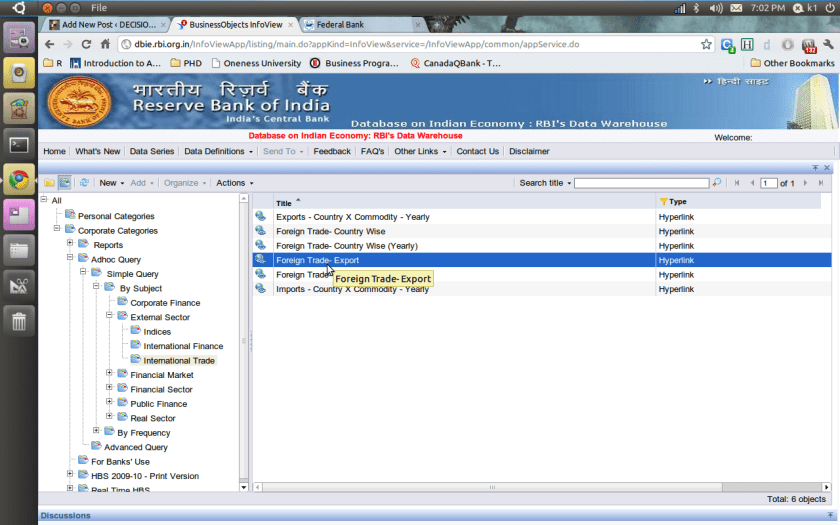
Task: Click the category view icon in toolbar
Action: [64, 183]
